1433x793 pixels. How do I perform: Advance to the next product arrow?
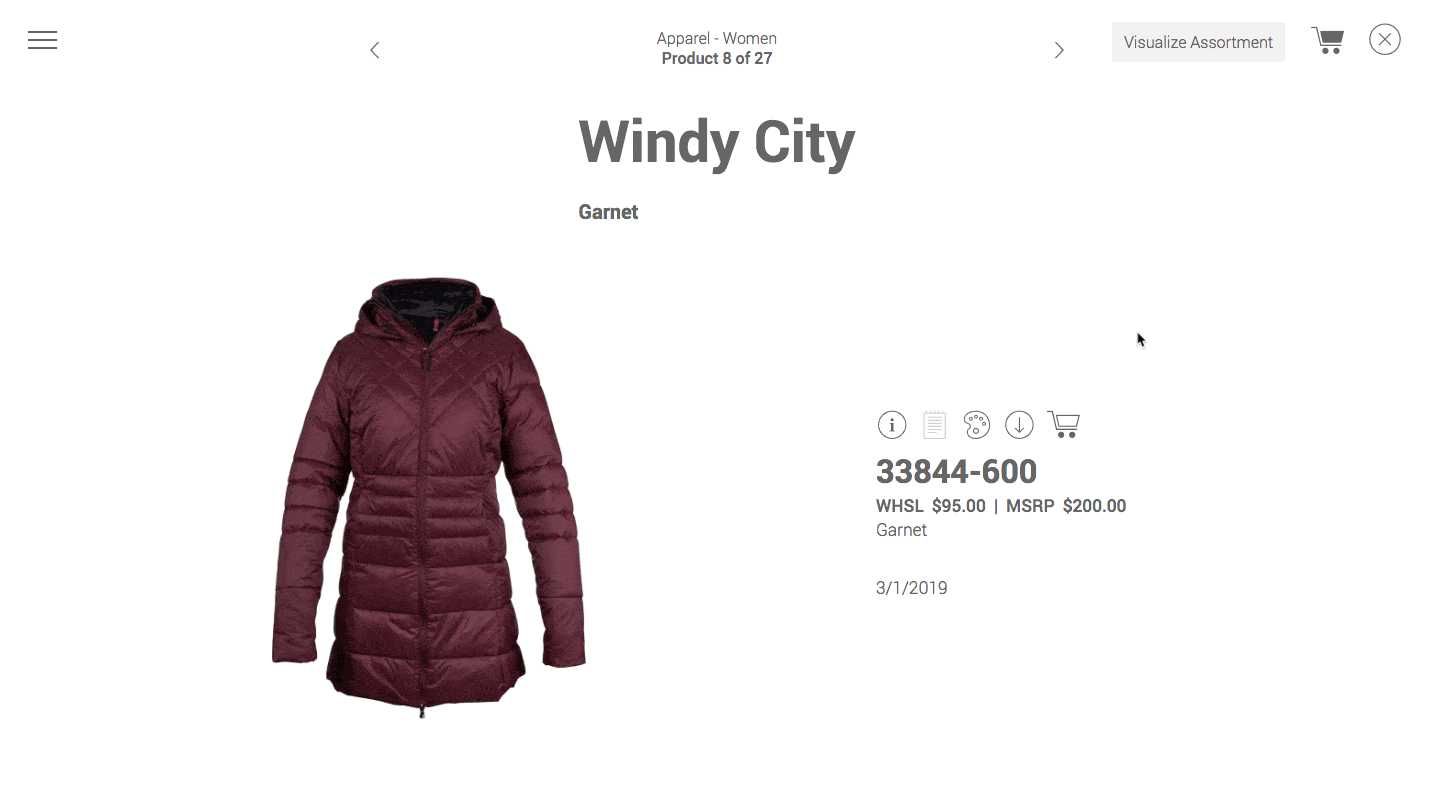(1059, 50)
